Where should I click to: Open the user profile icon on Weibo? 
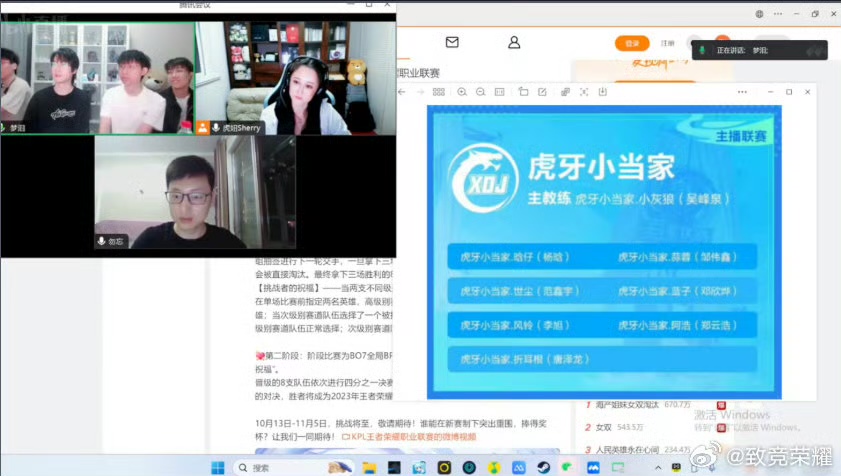point(514,42)
